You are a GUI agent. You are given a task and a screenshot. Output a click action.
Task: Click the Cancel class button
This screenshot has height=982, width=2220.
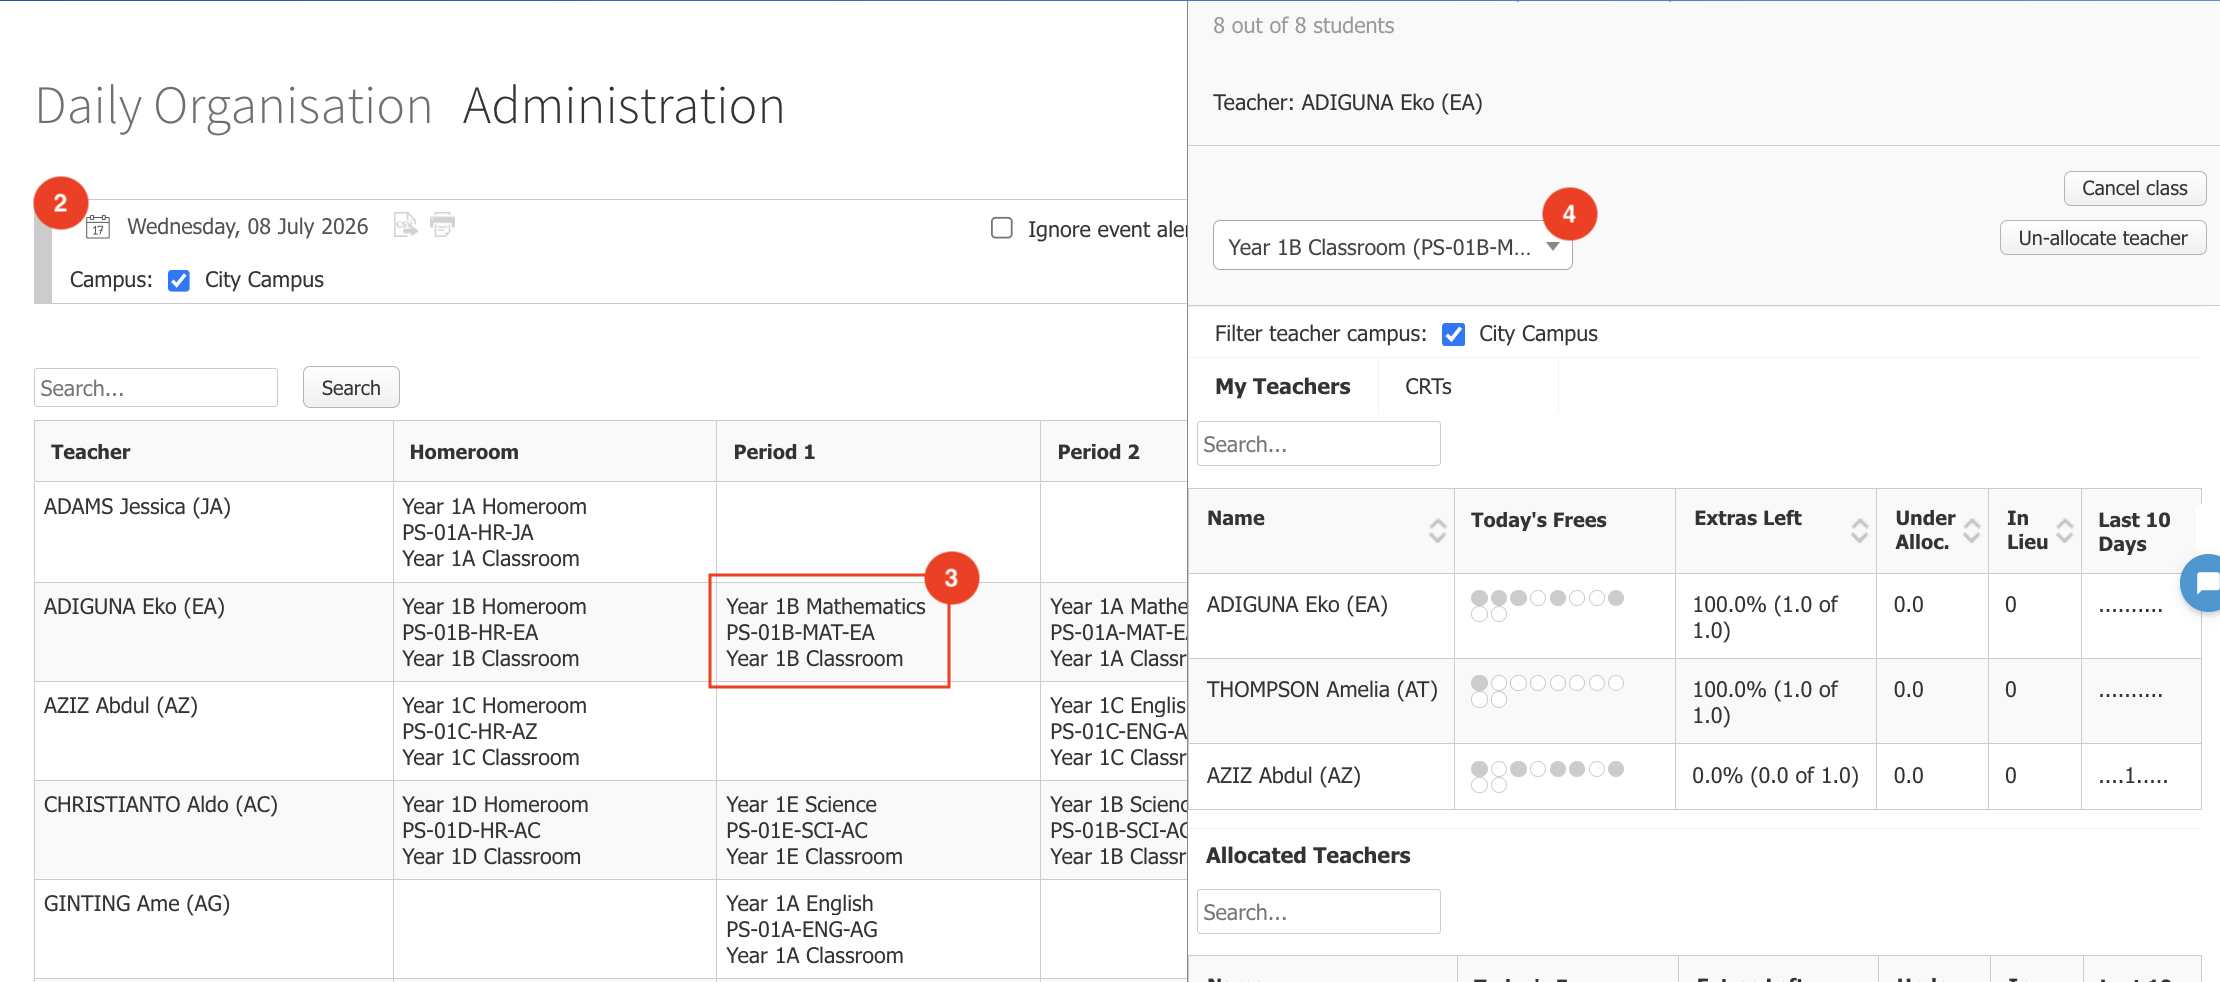click(x=2134, y=188)
